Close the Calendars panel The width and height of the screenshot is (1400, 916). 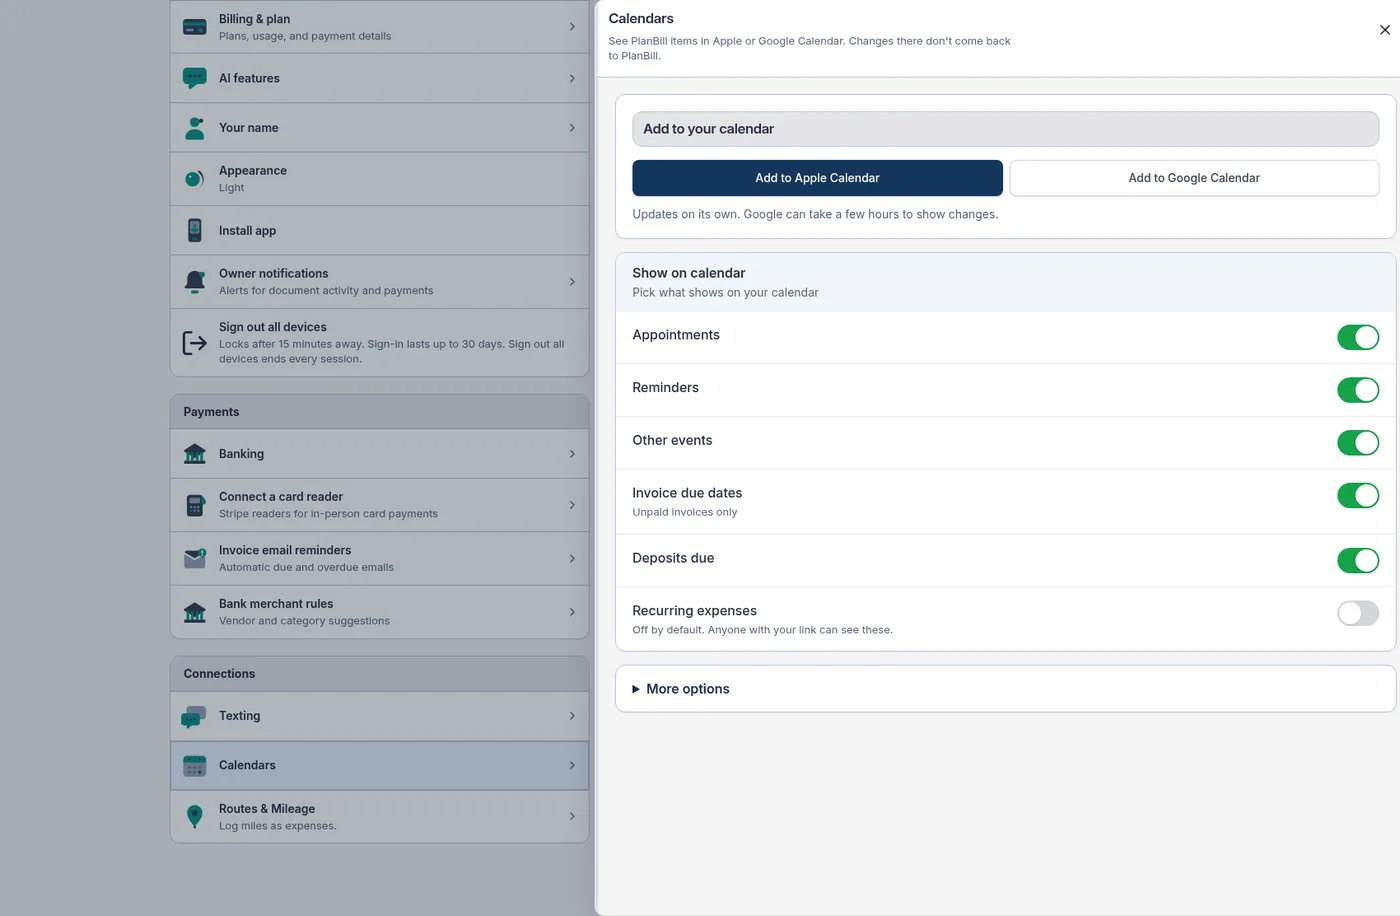[1385, 30]
